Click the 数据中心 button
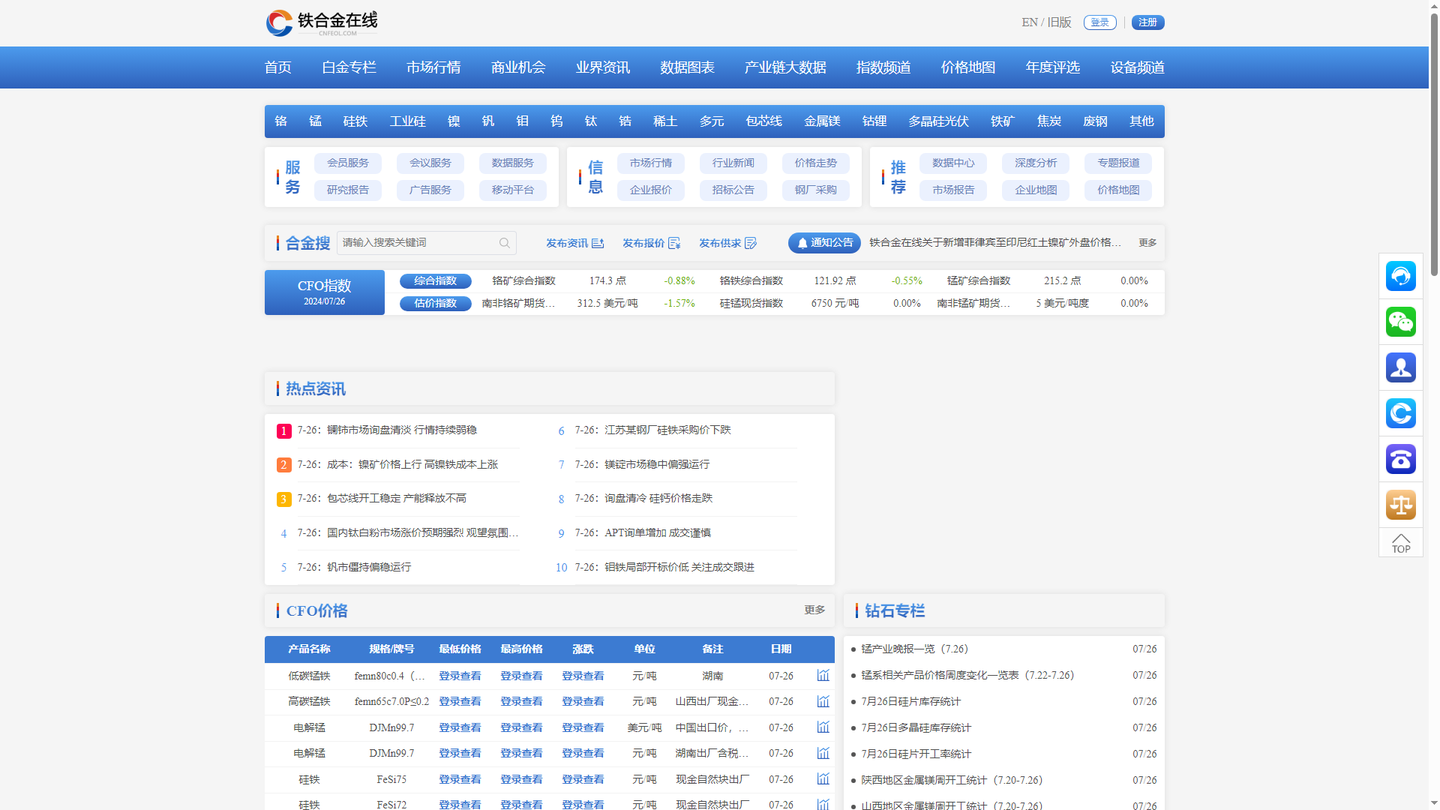Screen dimensions: 1440x810 [x=953, y=163]
